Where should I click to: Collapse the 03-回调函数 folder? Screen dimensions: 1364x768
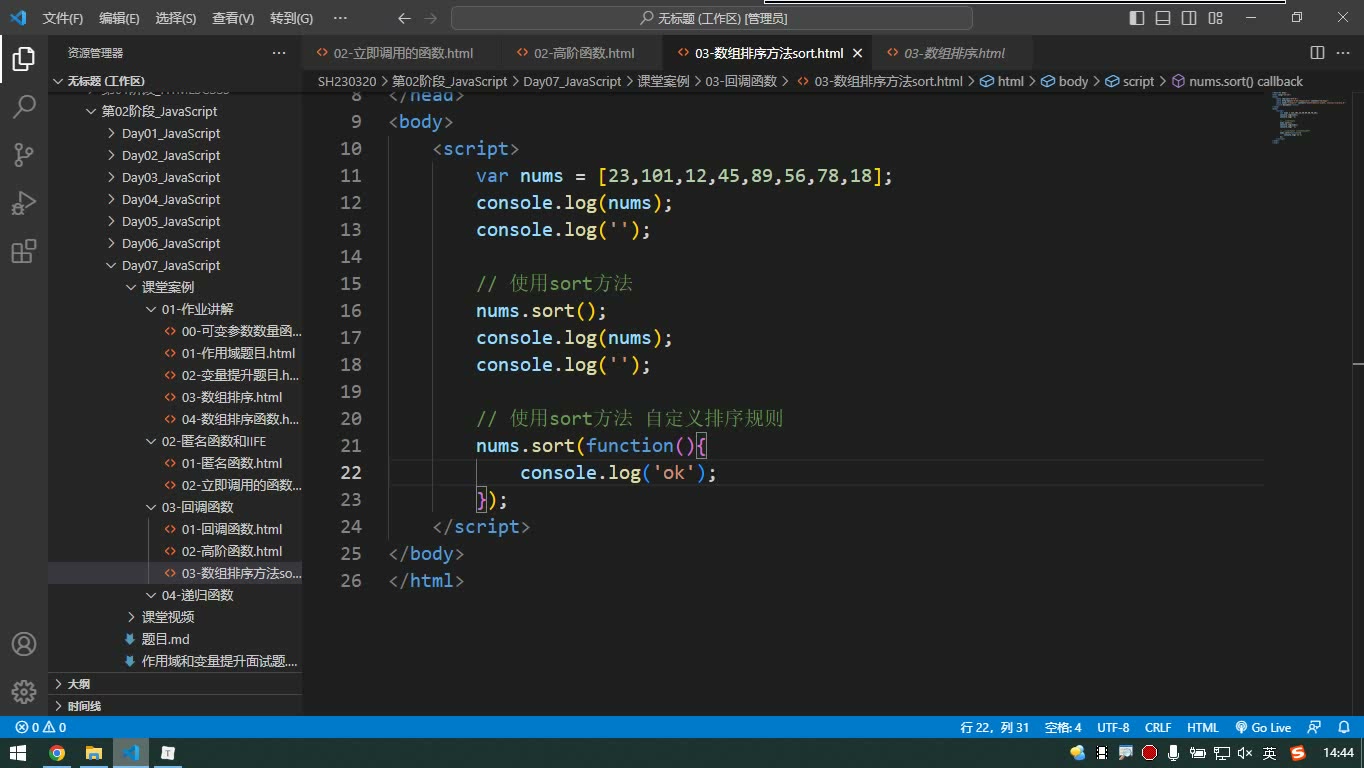click(x=197, y=507)
